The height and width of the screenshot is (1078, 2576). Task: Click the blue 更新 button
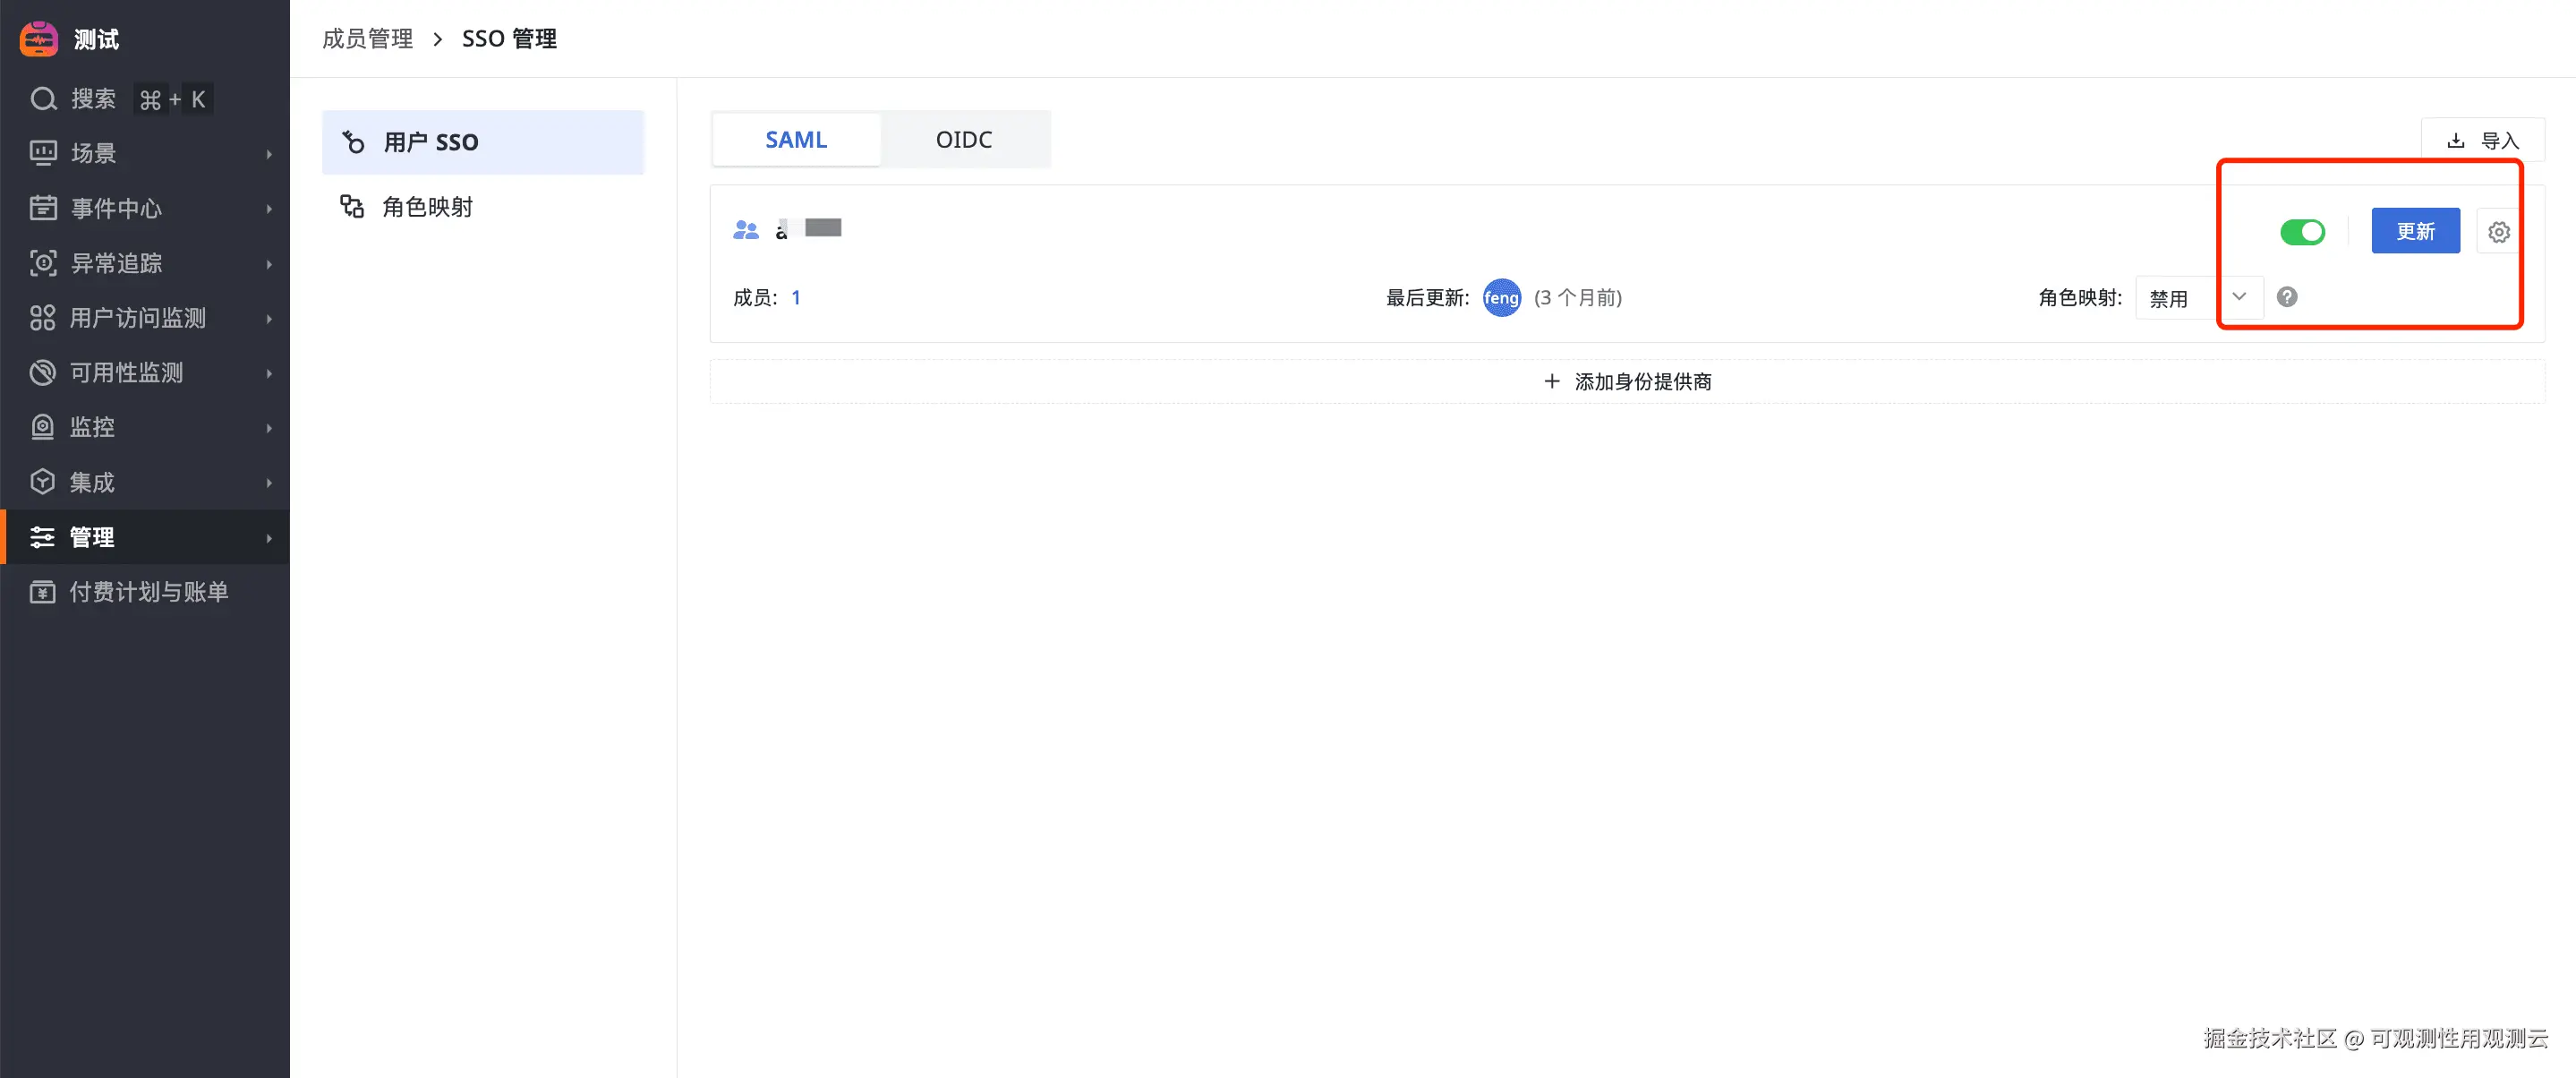(x=2414, y=232)
